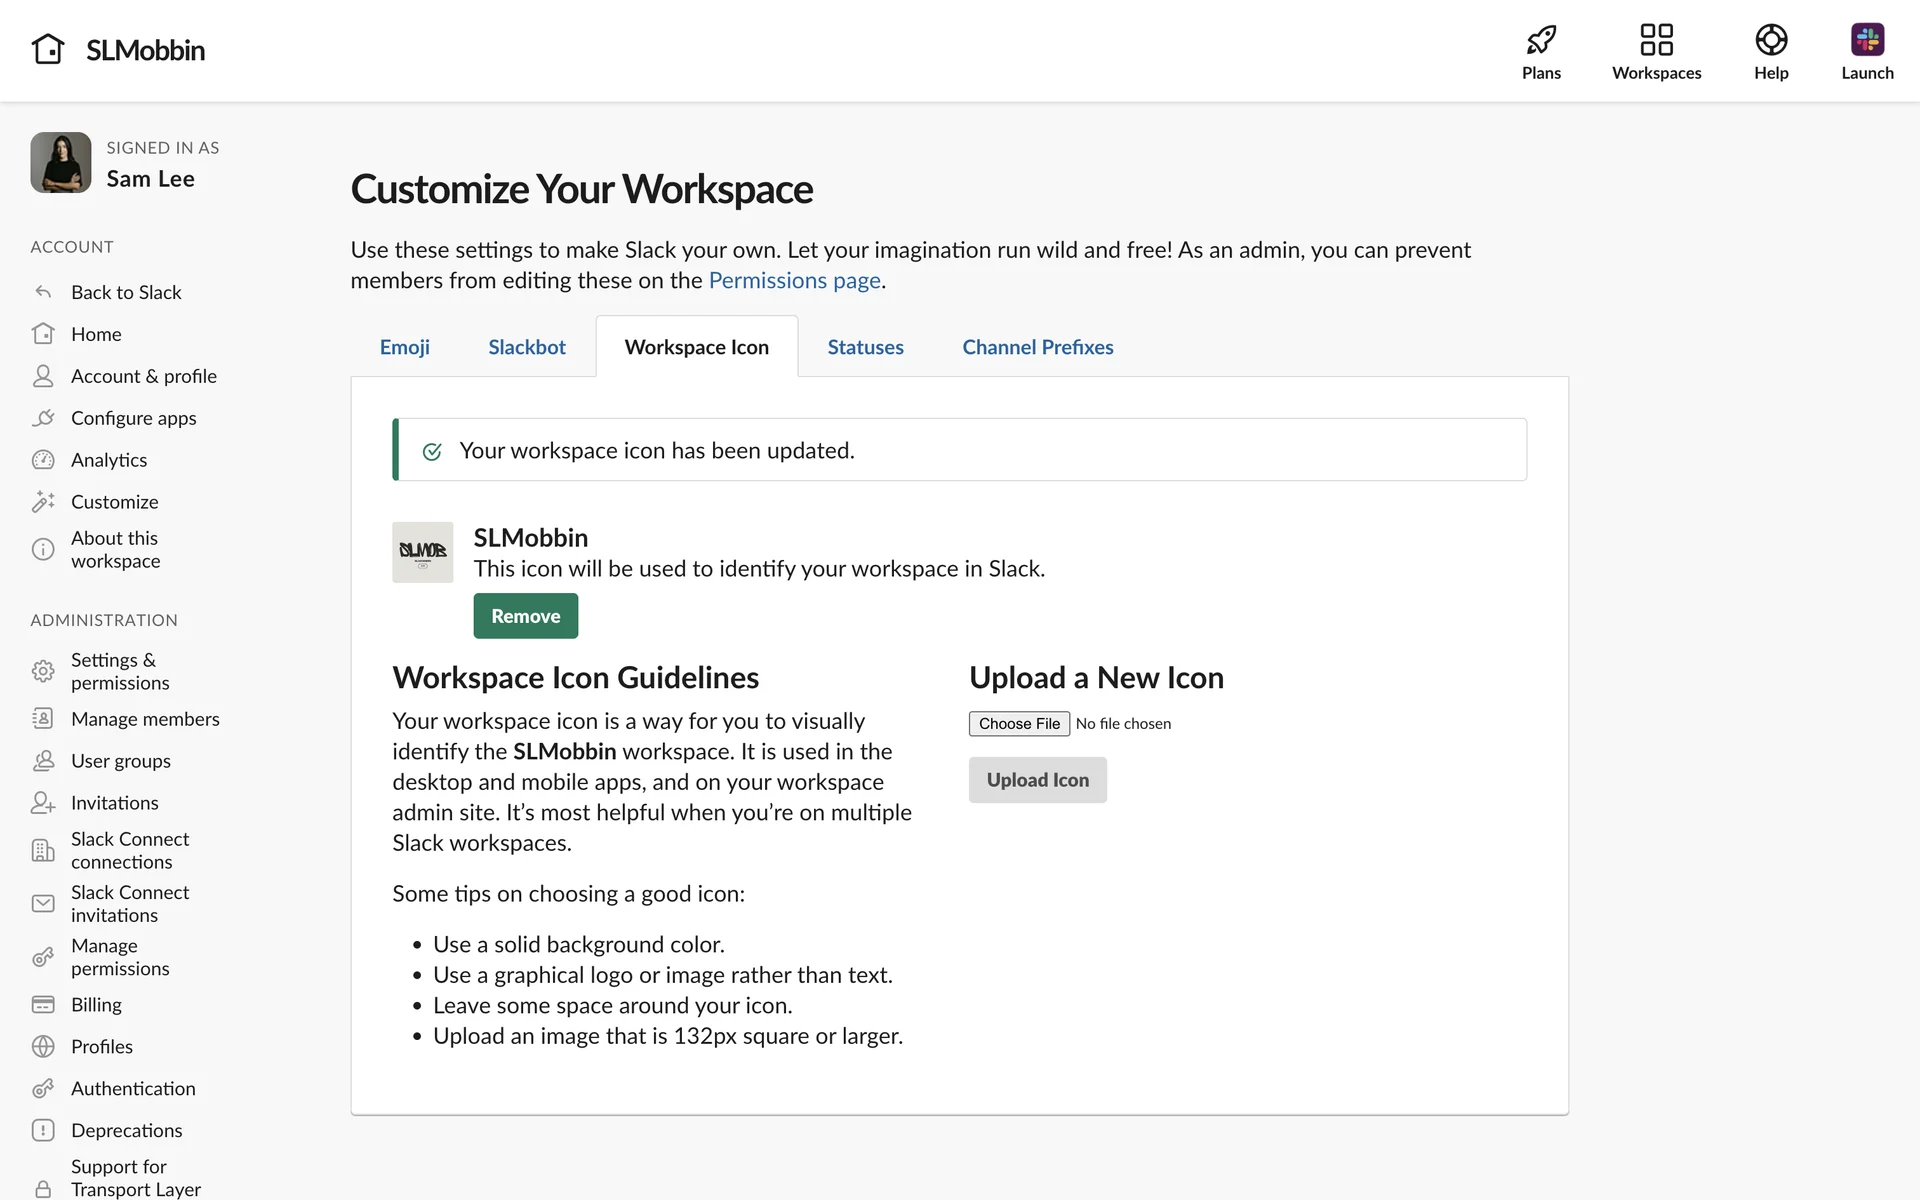This screenshot has width=1920, height=1200.
Task: Go to the Channel Prefixes tab
Action: tap(1037, 347)
